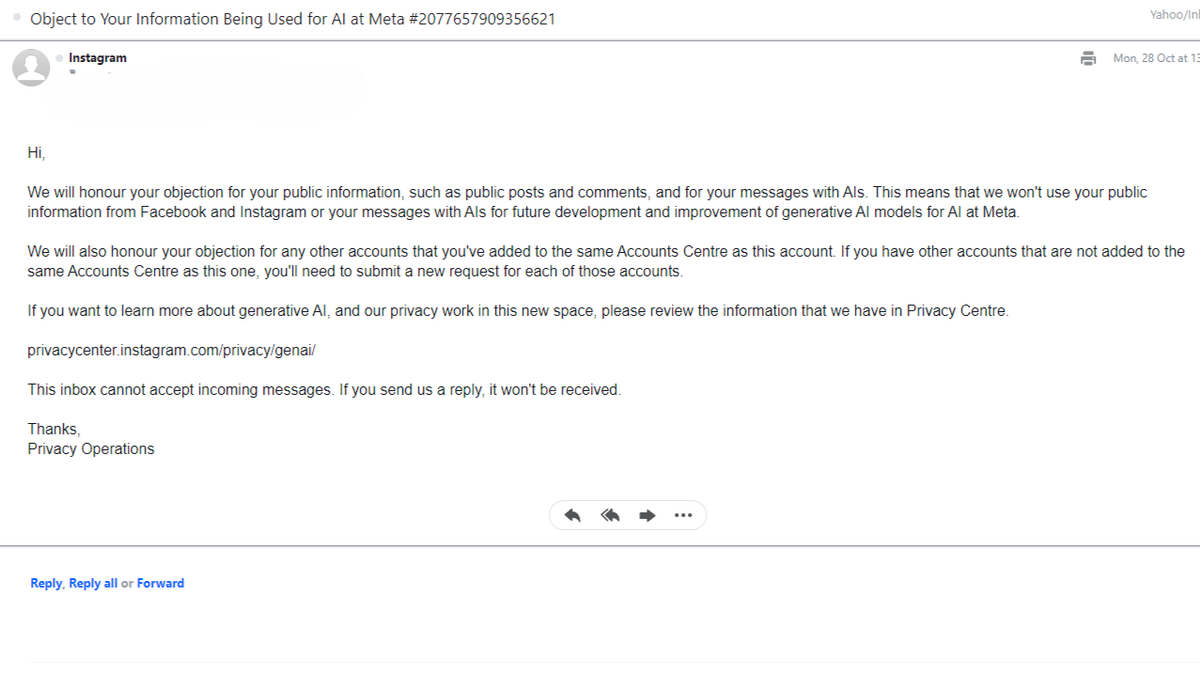
Task: Click the status dot next to Instagram sender
Action: point(60,58)
